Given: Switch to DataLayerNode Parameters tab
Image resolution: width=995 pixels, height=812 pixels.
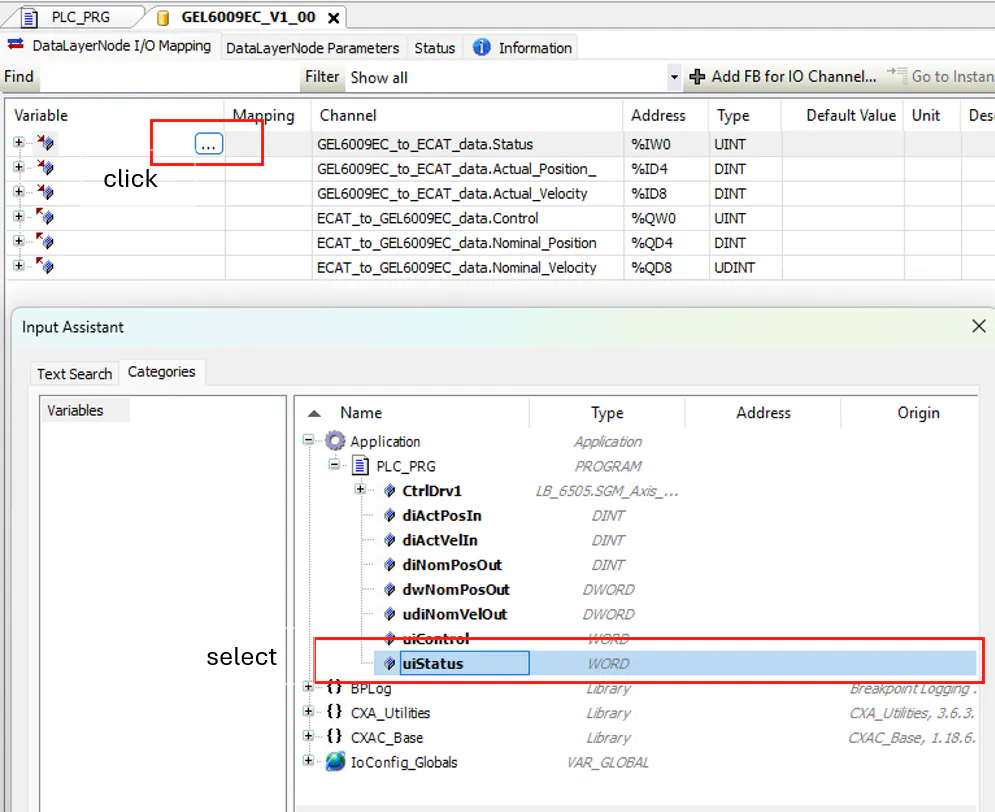Looking at the screenshot, I should coord(312,48).
